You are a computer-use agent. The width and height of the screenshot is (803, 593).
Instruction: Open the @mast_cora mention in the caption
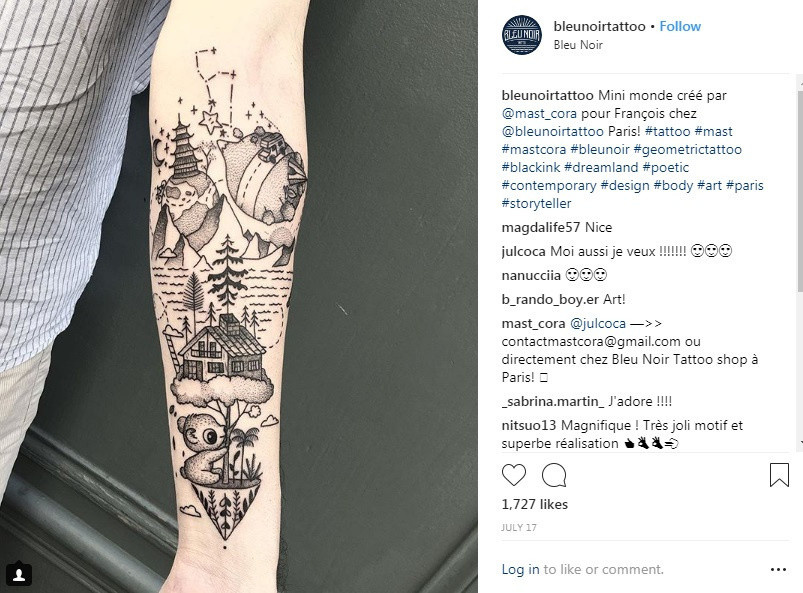pos(539,113)
